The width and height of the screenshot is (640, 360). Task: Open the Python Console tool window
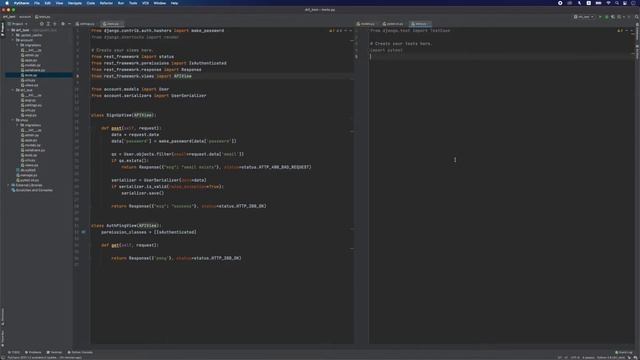point(80,352)
